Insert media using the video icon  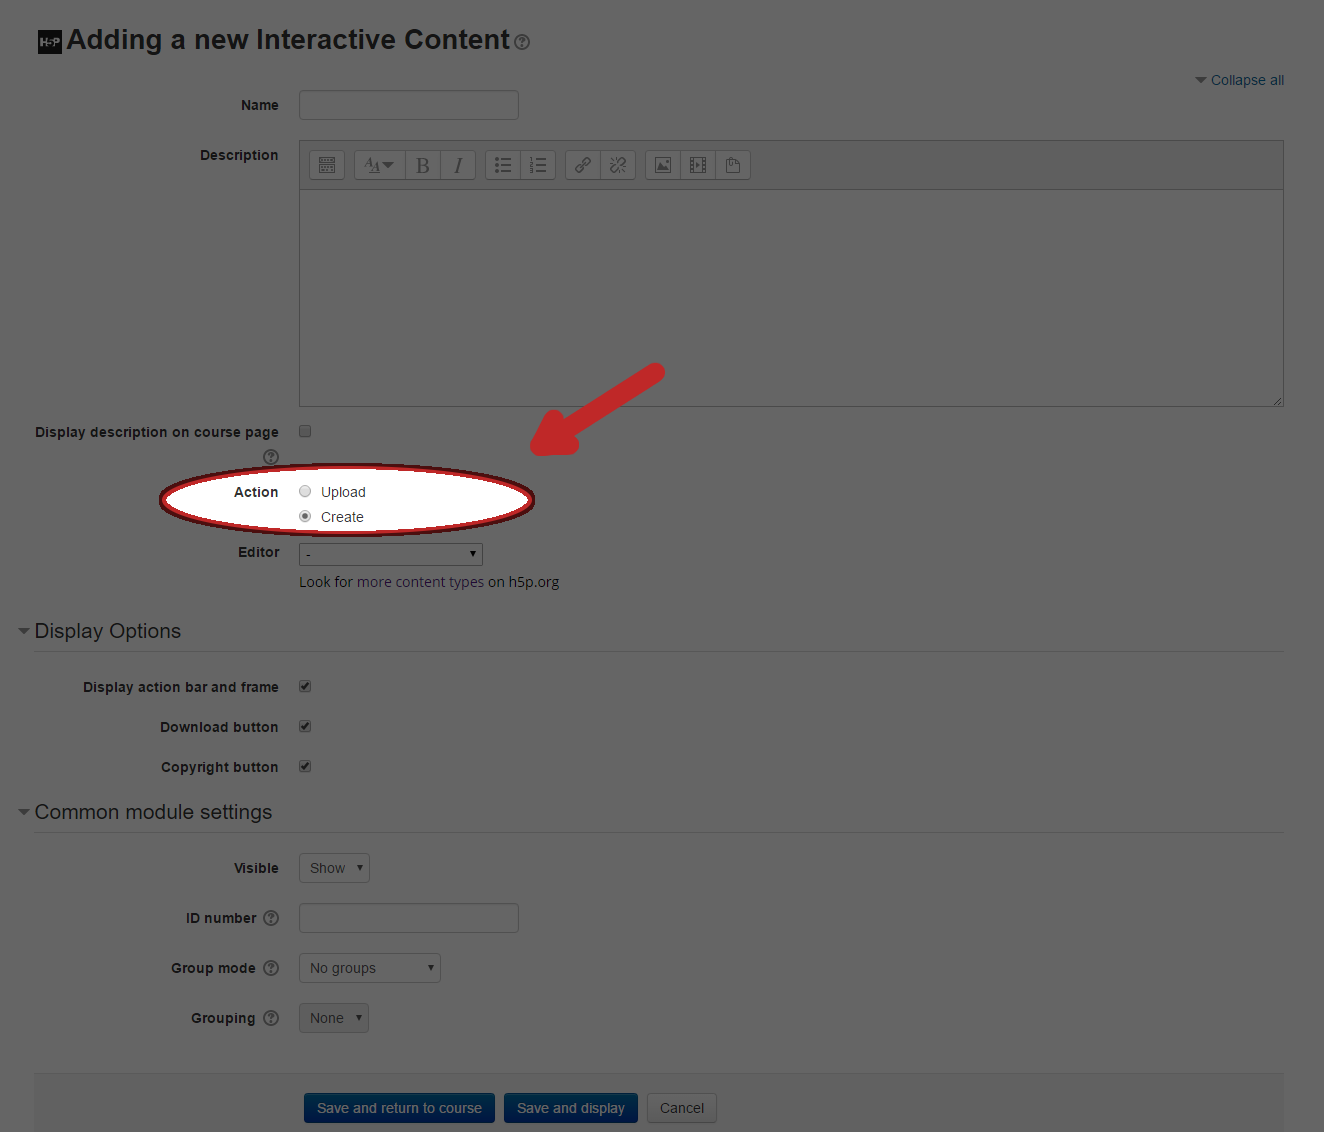tap(697, 164)
